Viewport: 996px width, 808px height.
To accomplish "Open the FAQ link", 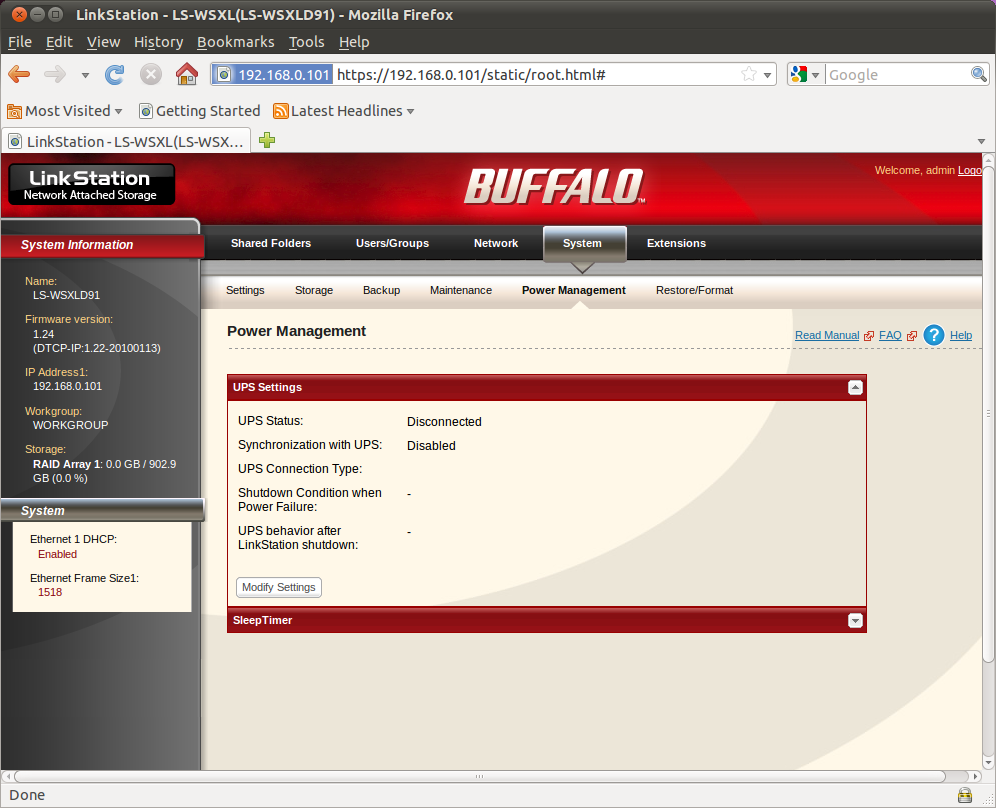I will click(890, 335).
